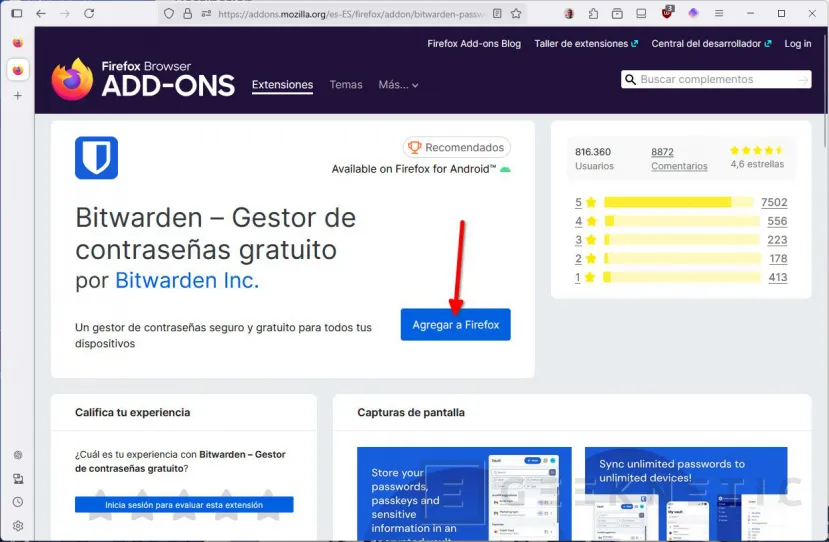Open the tracking protection shield icon
The width and height of the screenshot is (829, 542).
click(x=169, y=14)
